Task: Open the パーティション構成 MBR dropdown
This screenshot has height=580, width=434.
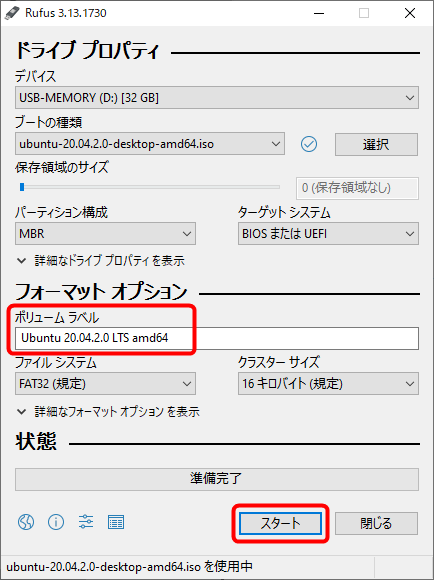Action: click(x=105, y=233)
